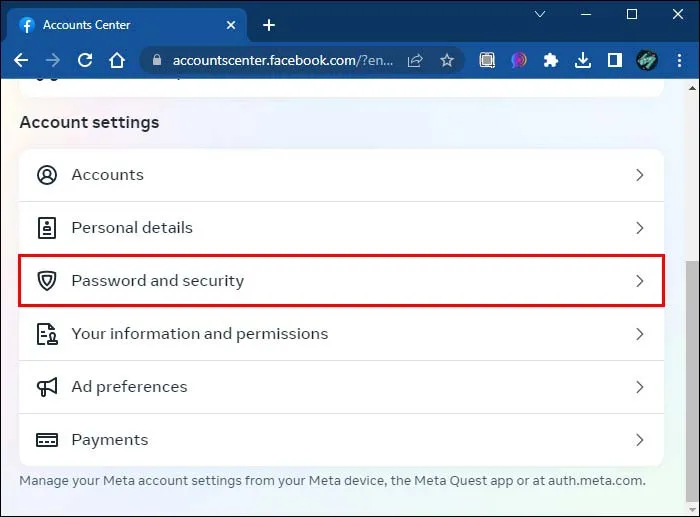The width and height of the screenshot is (700, 517).
Task: Open the extensions puzzle piece icon
Action: coord(551,60)
